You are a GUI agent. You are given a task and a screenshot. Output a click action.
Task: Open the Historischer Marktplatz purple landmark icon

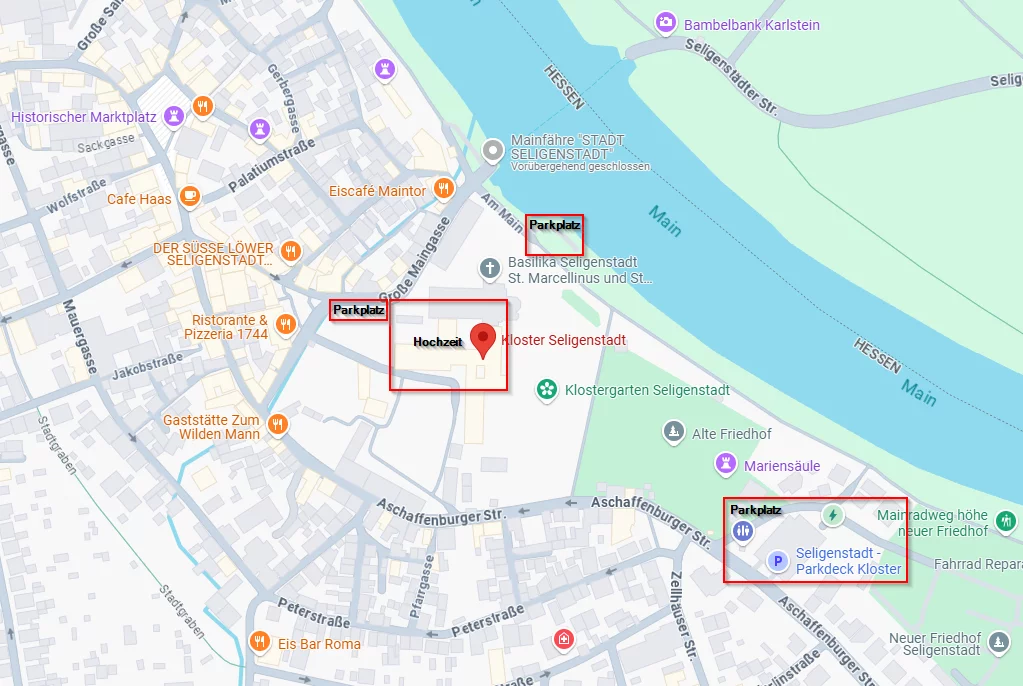coord(174,117)
